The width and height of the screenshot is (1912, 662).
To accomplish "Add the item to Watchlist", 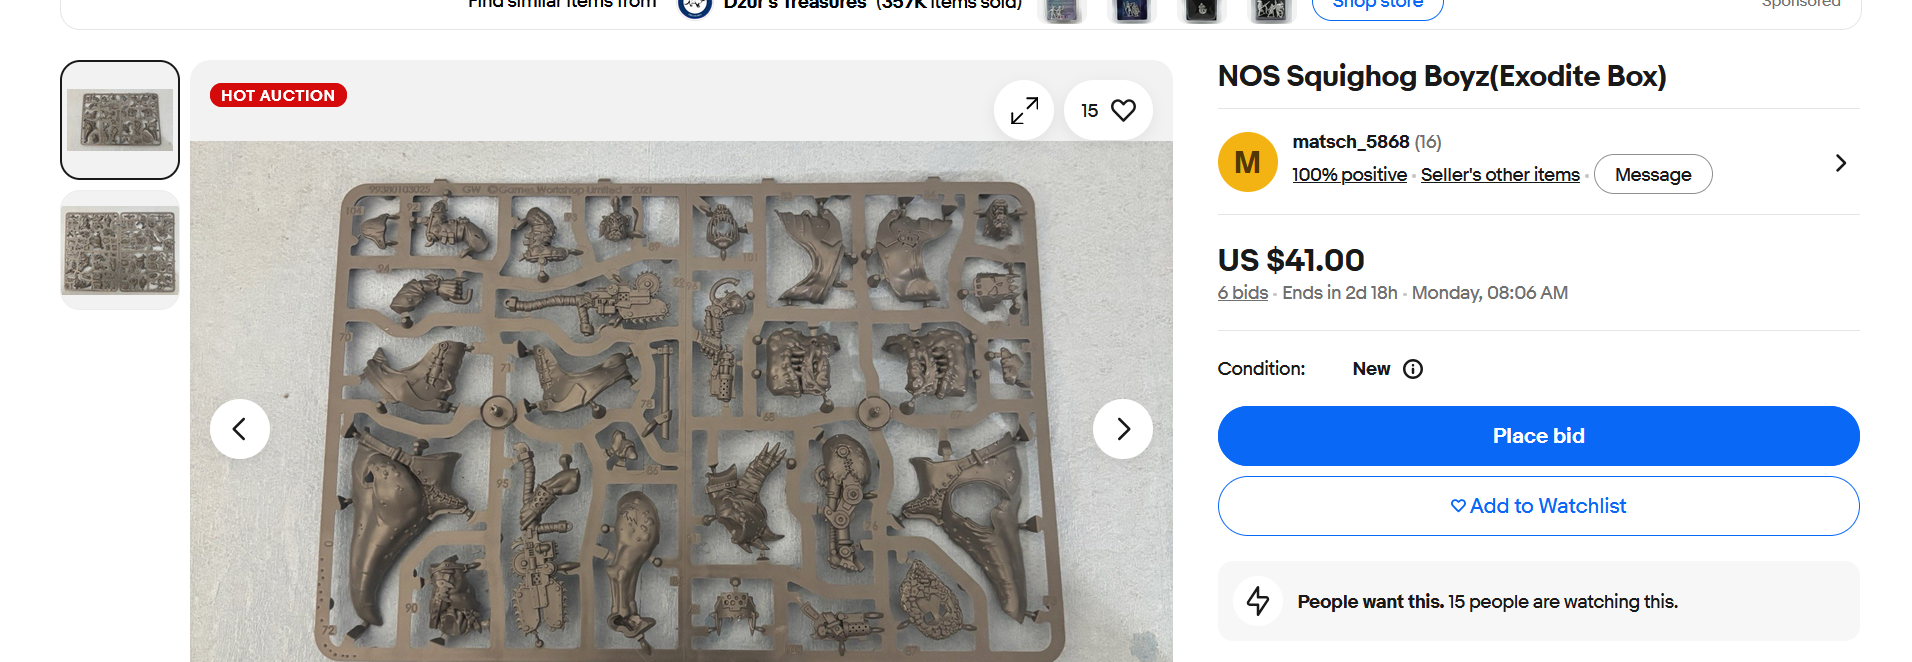I will [1538, 506].
